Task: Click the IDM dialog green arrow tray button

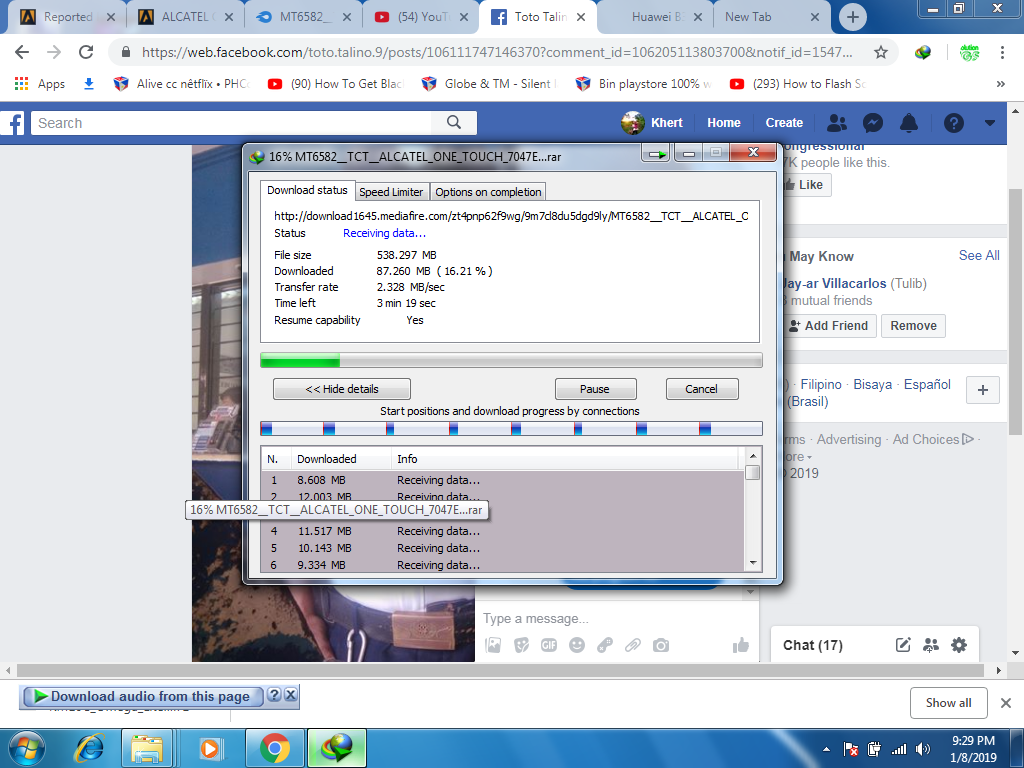Action: tap(656, 154)
